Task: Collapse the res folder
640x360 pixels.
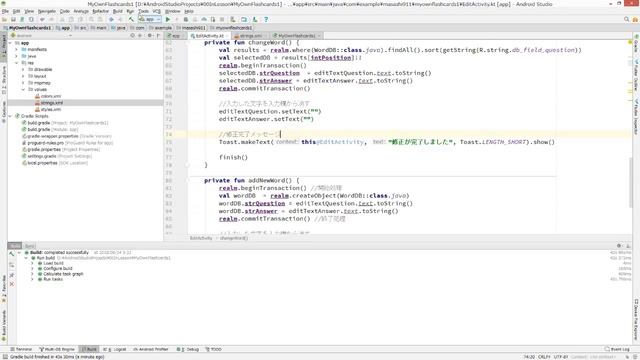Action: (17, 63)
